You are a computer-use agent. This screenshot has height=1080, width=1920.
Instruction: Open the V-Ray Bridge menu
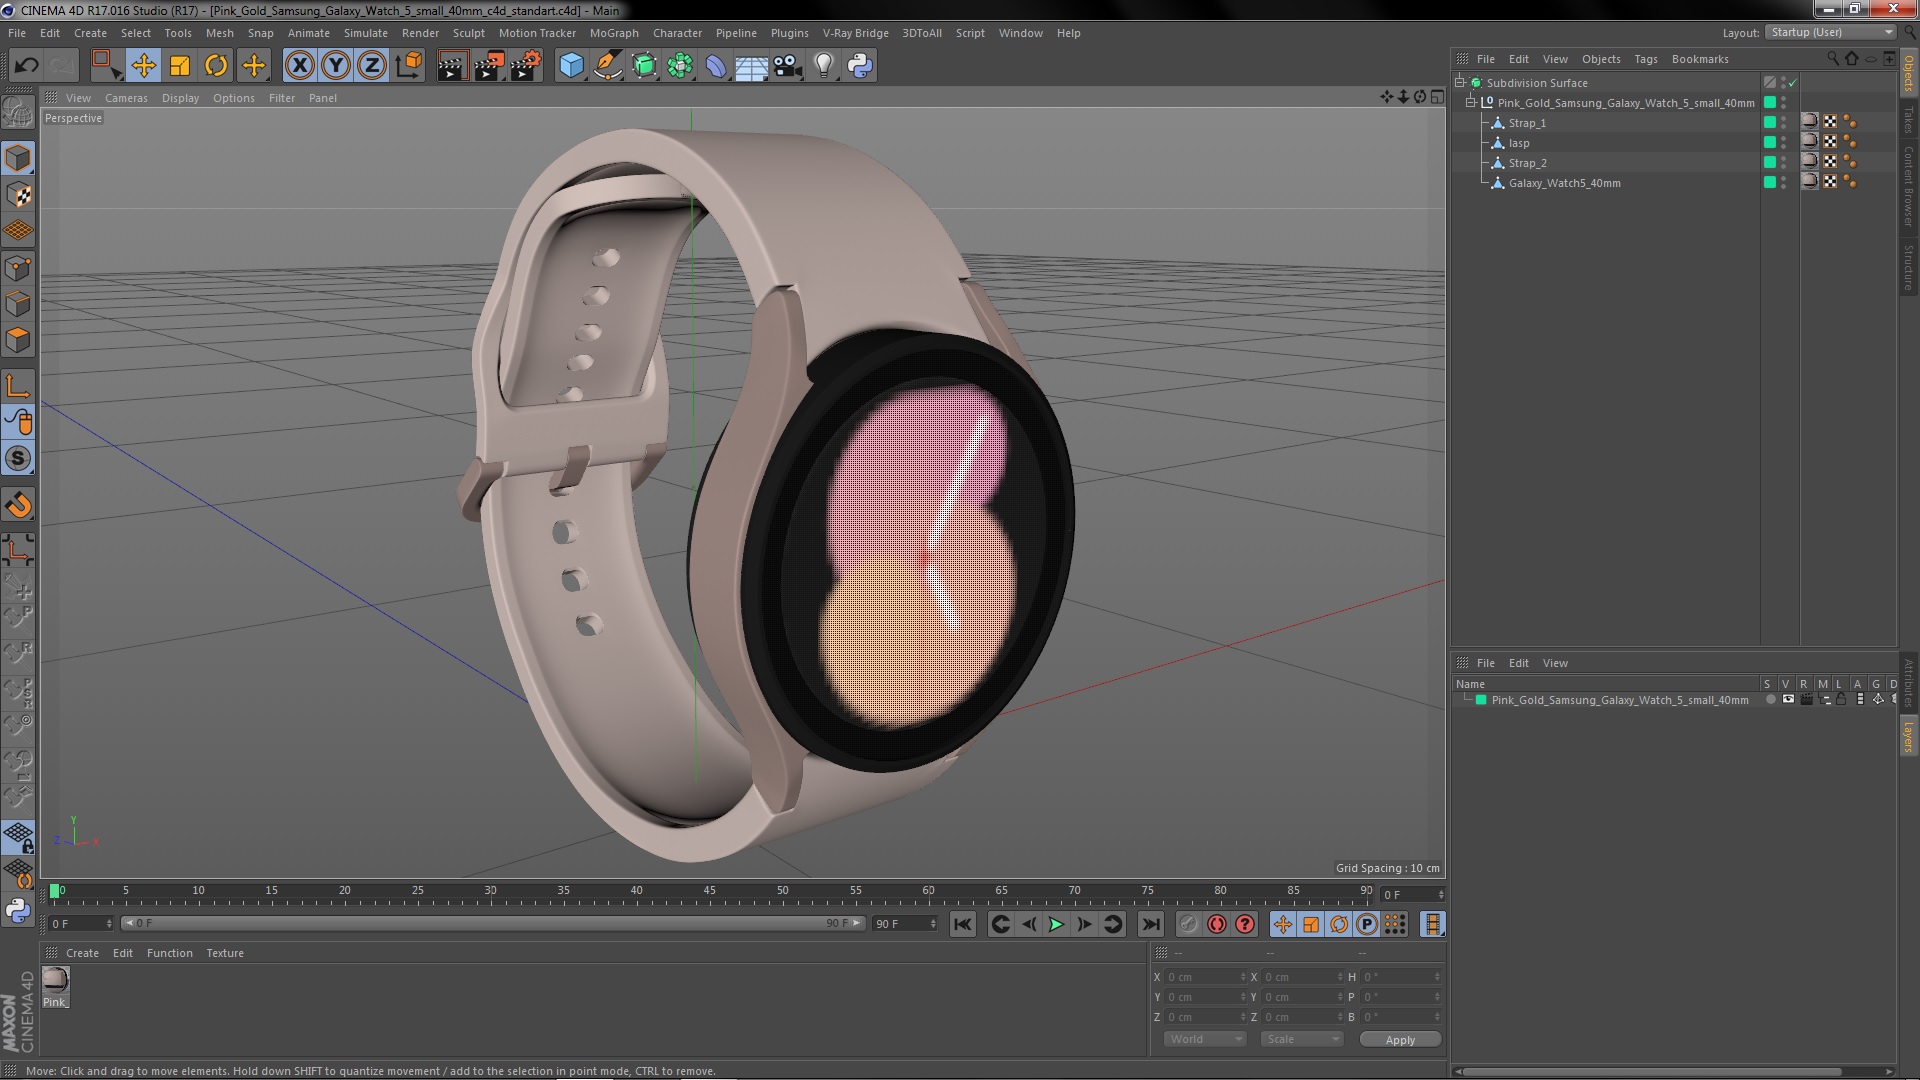855,33
